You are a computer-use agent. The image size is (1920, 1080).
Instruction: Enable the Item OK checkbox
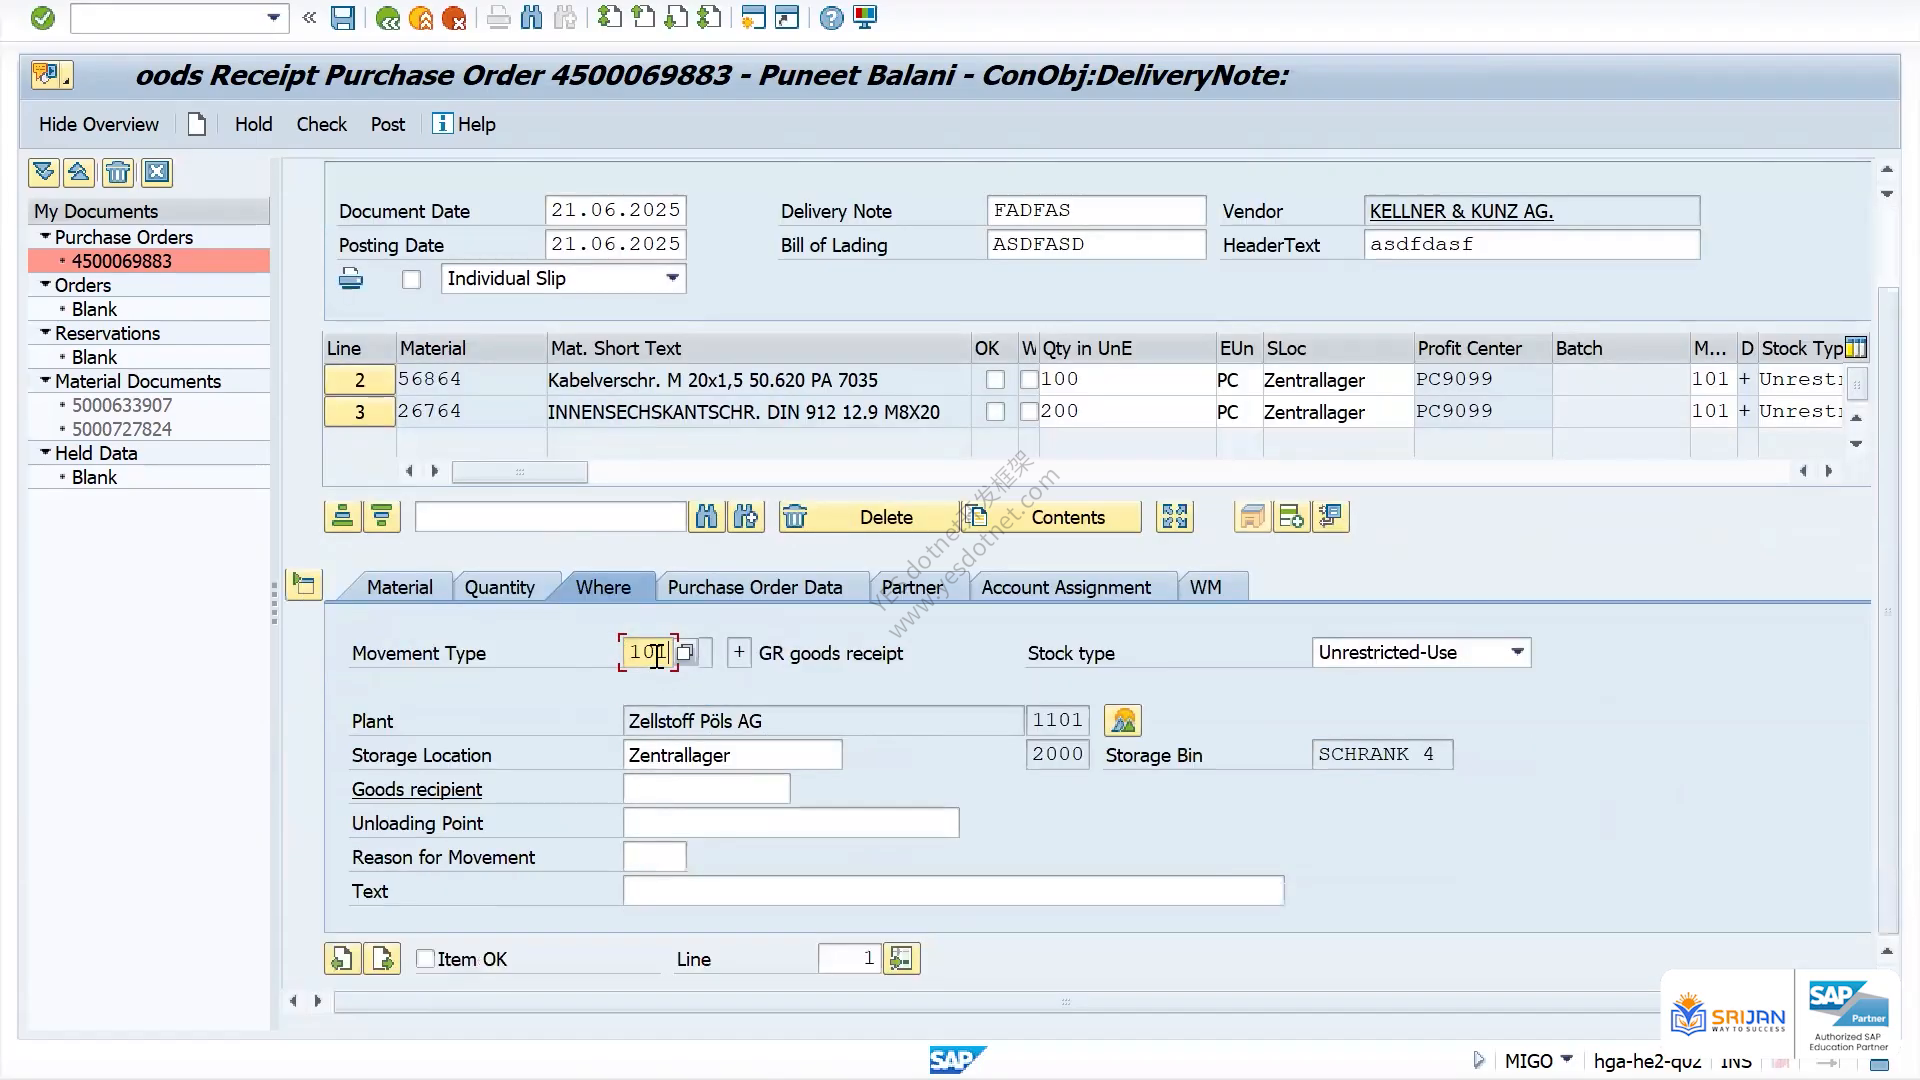(426, 959)
